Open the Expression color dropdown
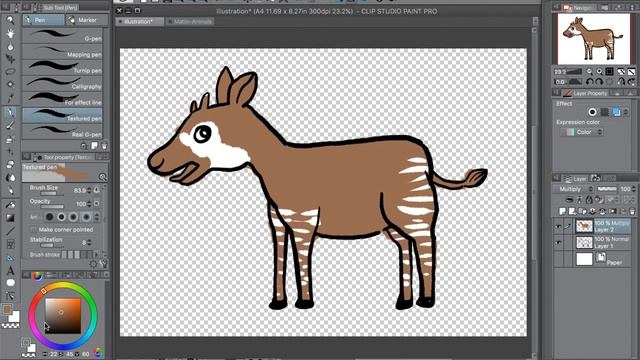The height and width of the screenshot is (360, 640). point(581,132)
